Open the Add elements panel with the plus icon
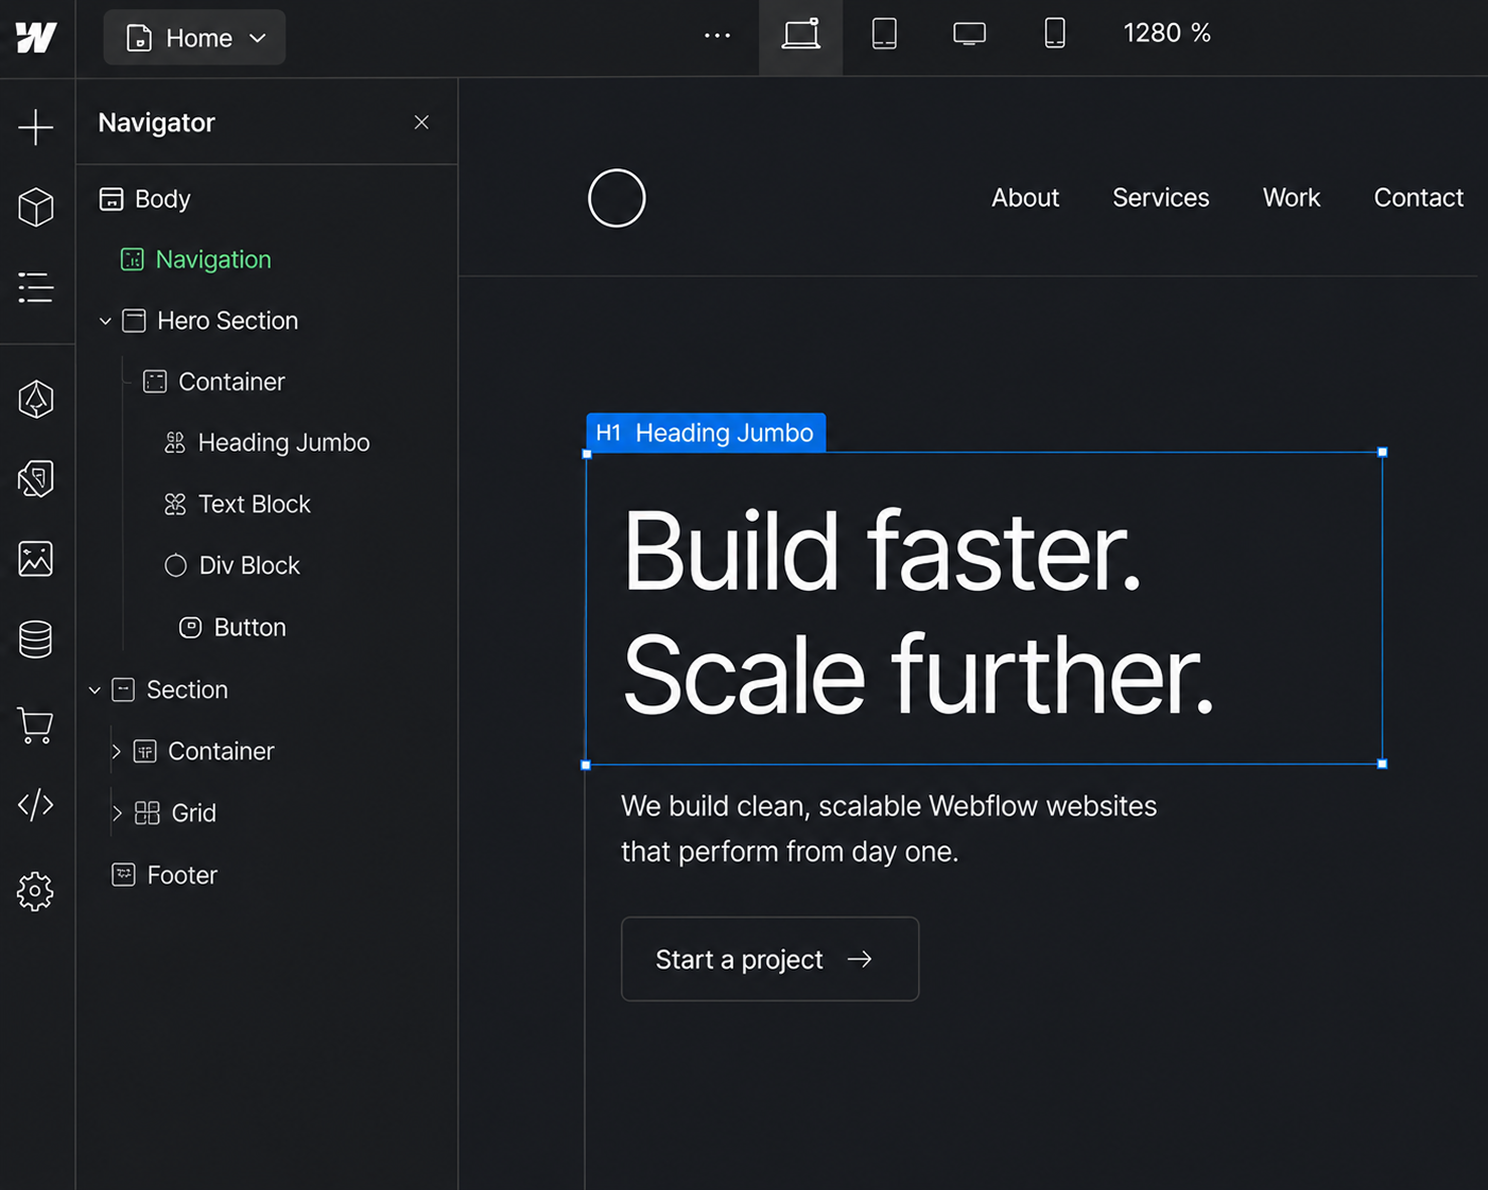Image resolution: width=1488 pixels, height=1190 pixels. point(36,127)
